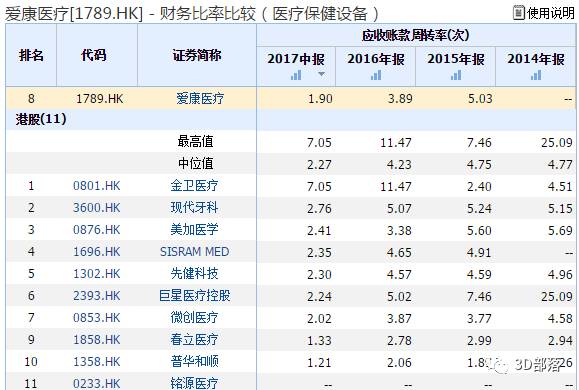Click 中位值 2015 value 4.75

[x=479, y=164]
